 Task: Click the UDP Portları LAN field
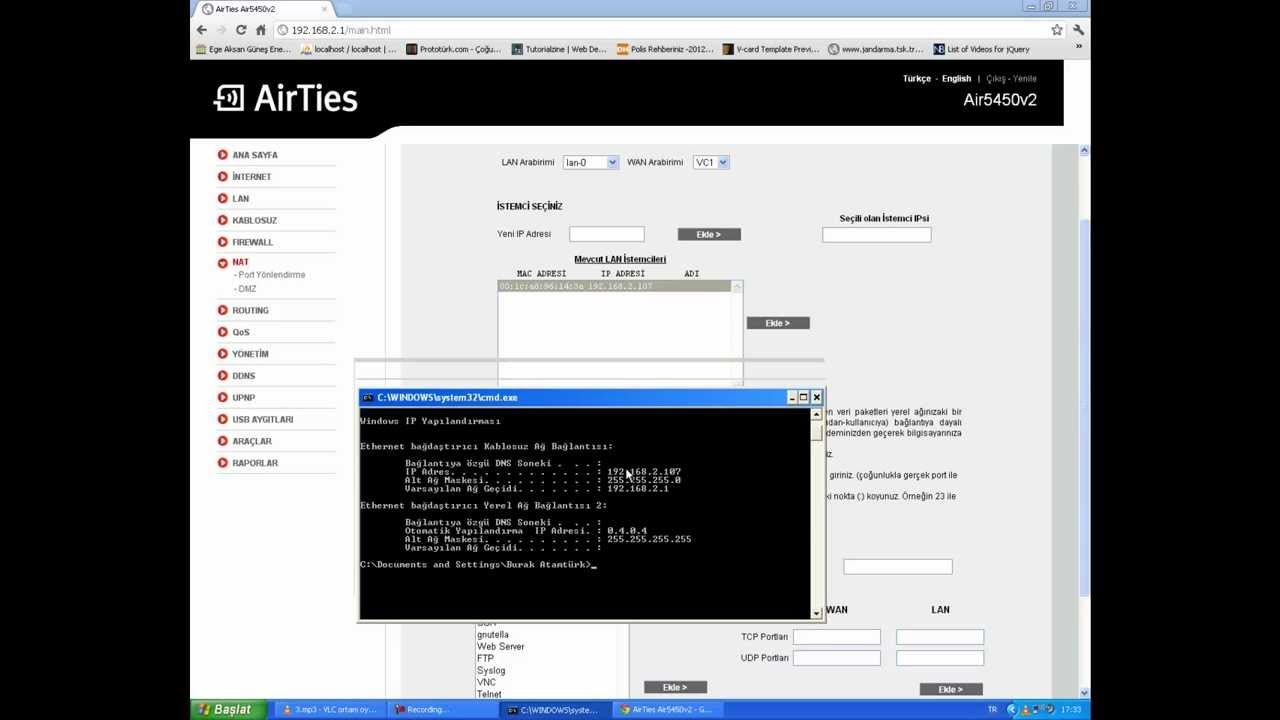coord(940,658)
